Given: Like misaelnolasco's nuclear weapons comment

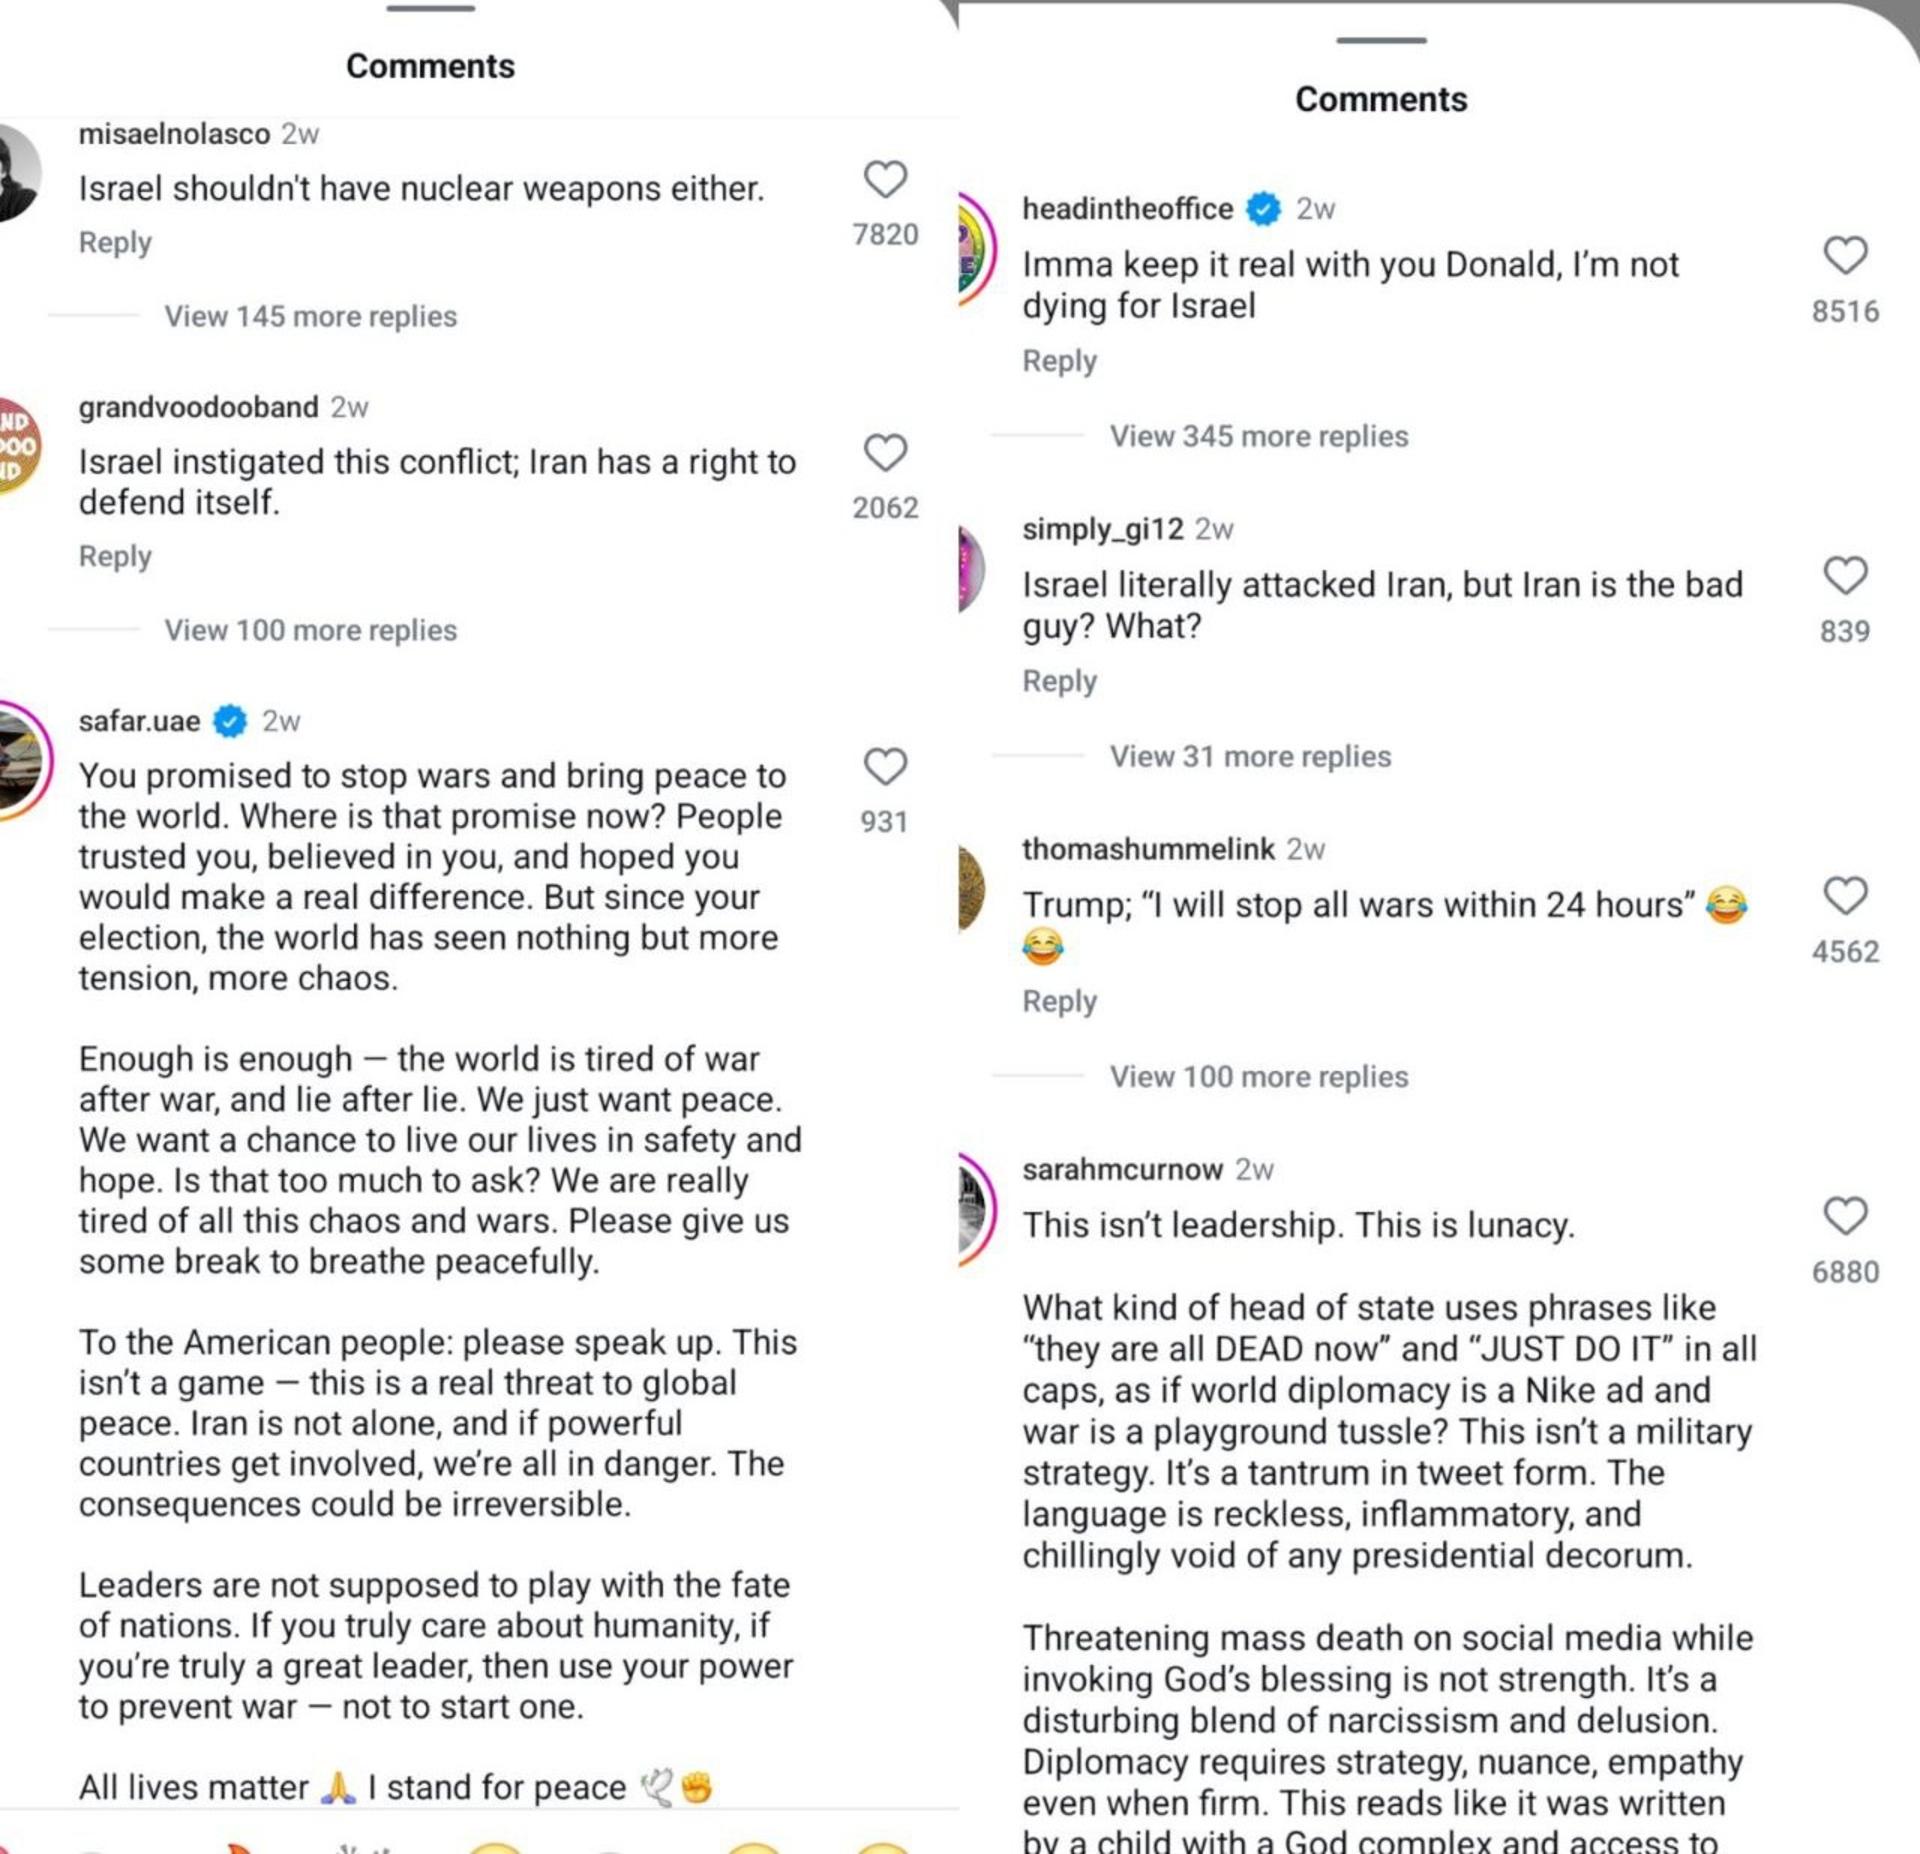Looking at the screenshot, I should pos(885,180).
